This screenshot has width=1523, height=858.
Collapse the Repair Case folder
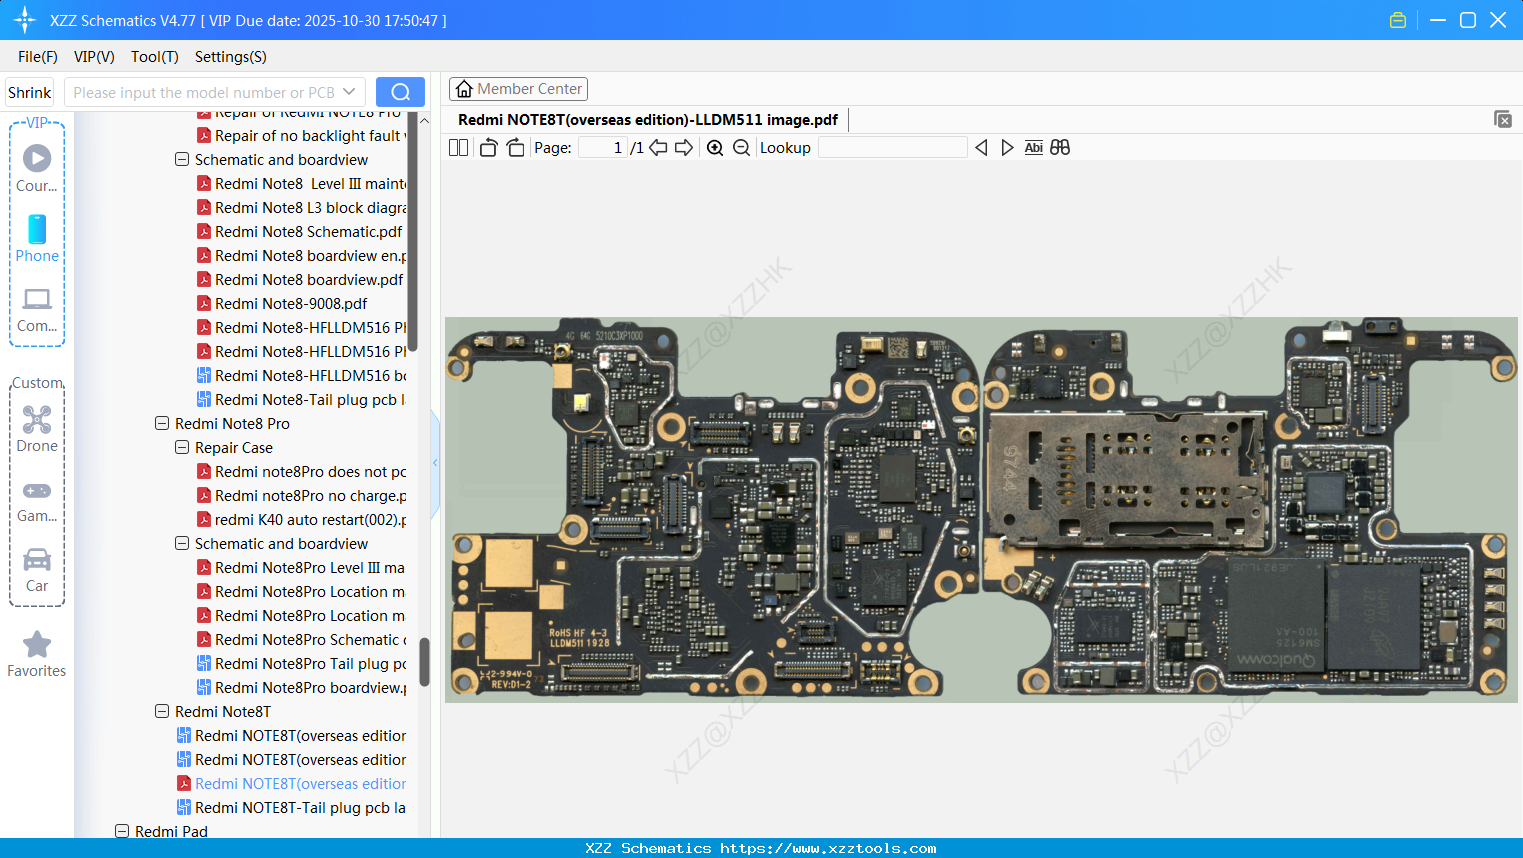[x=182, y=448]
